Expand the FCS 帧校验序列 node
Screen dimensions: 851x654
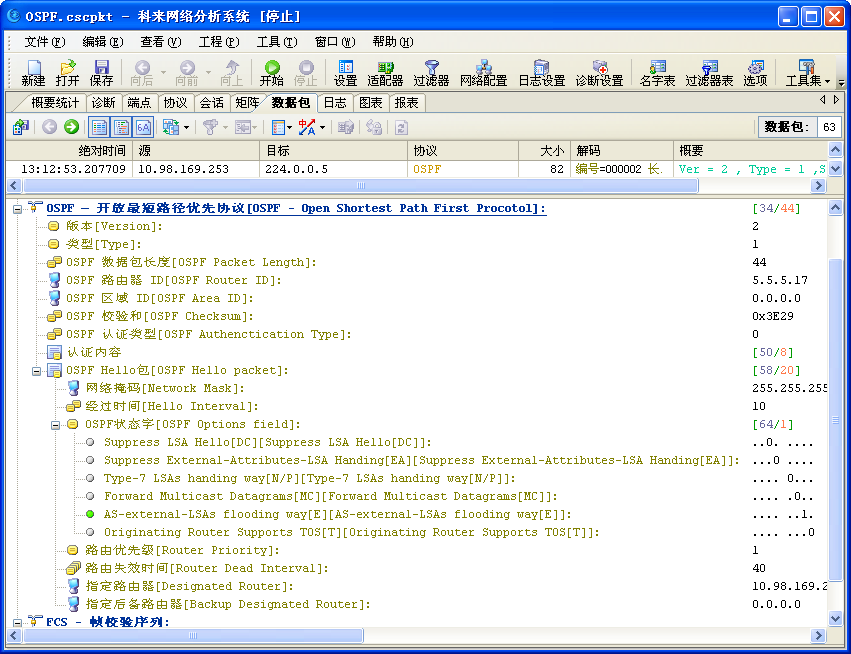click(x=18, y=621)
